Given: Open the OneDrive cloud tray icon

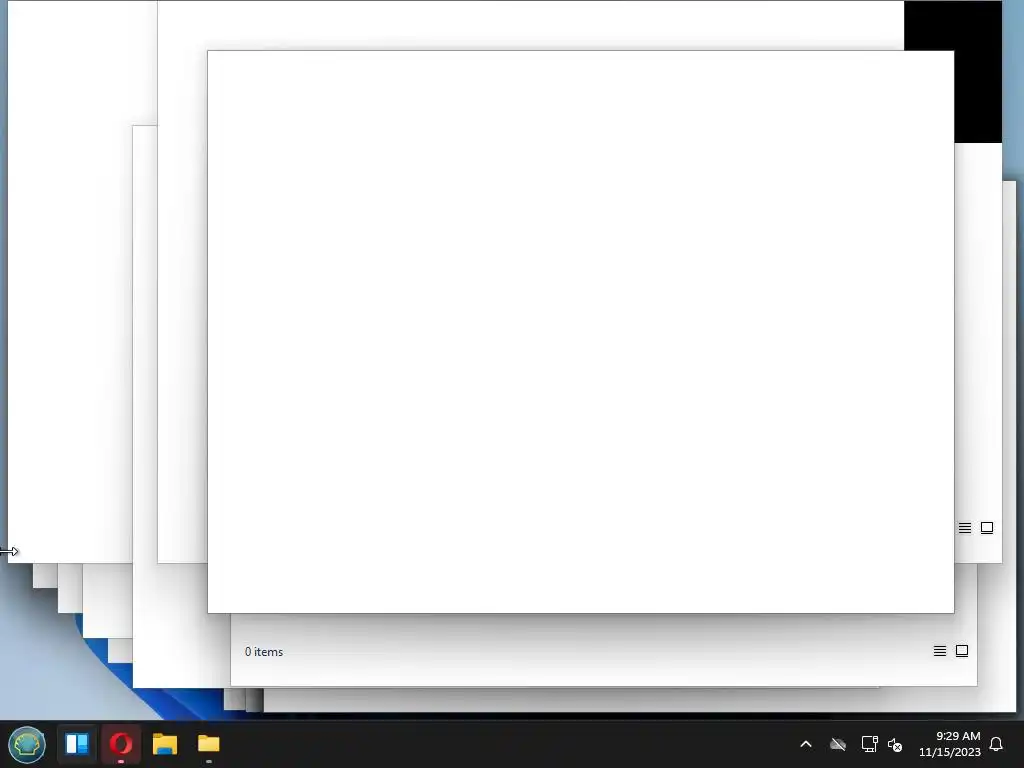Looking at the screenshot, I should tap(838, 744).
